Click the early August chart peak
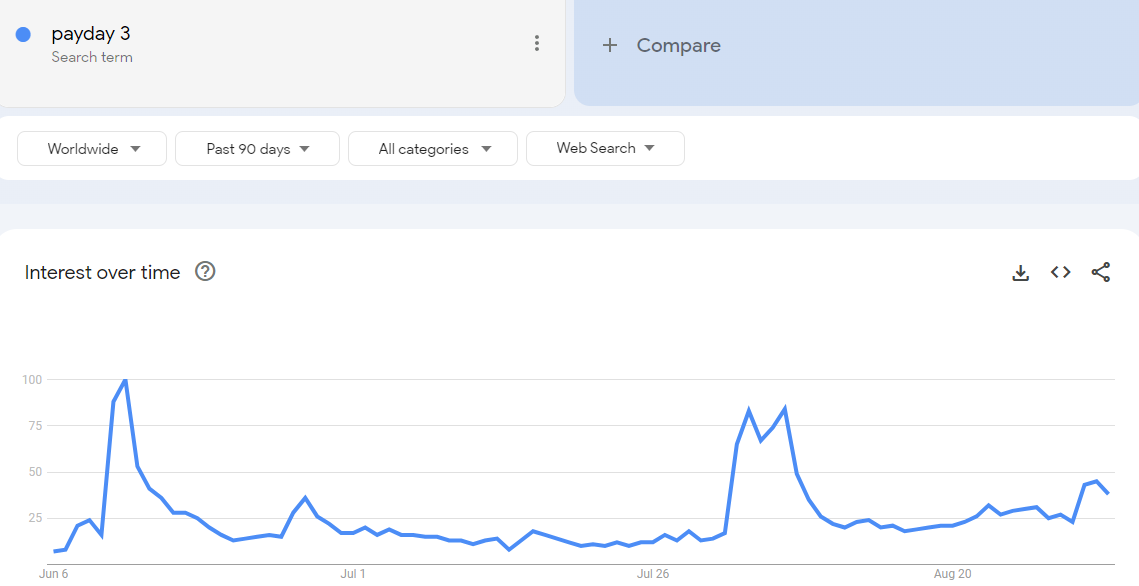 tap(785, 409)
